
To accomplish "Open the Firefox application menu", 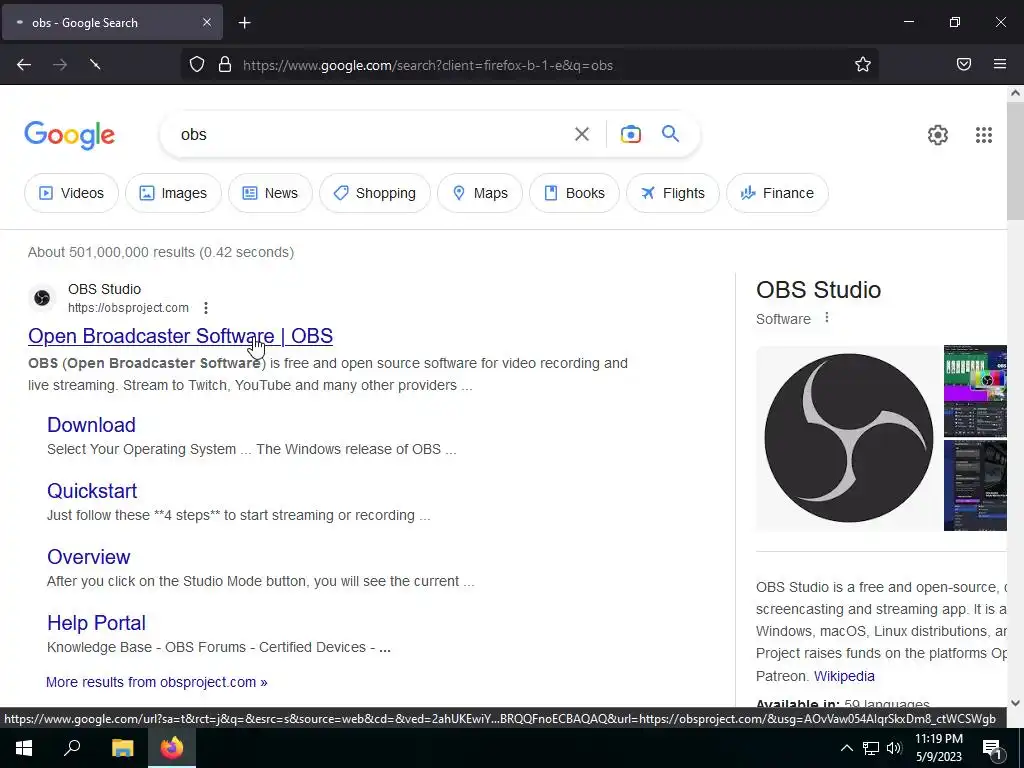I will pos(1000,64).
